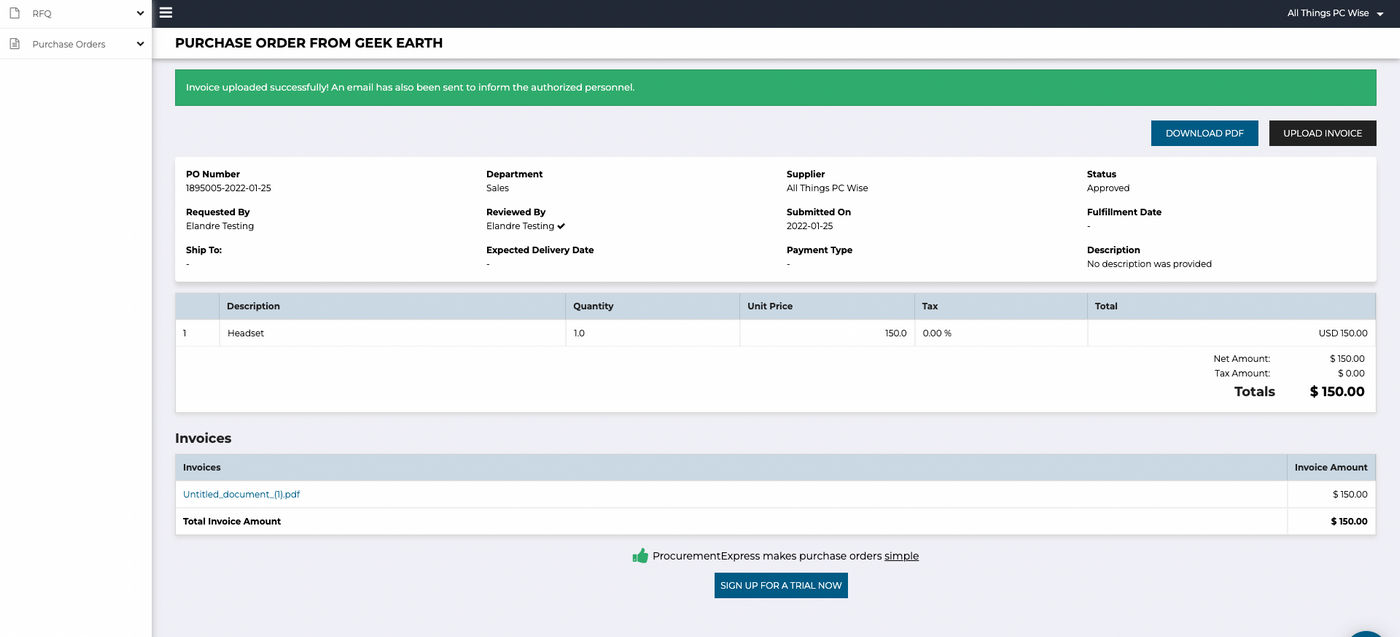This screenshot has height=637, width=1400.
Task: Expand the Purchase Orders chevron arrow
Action: (140, 44)
